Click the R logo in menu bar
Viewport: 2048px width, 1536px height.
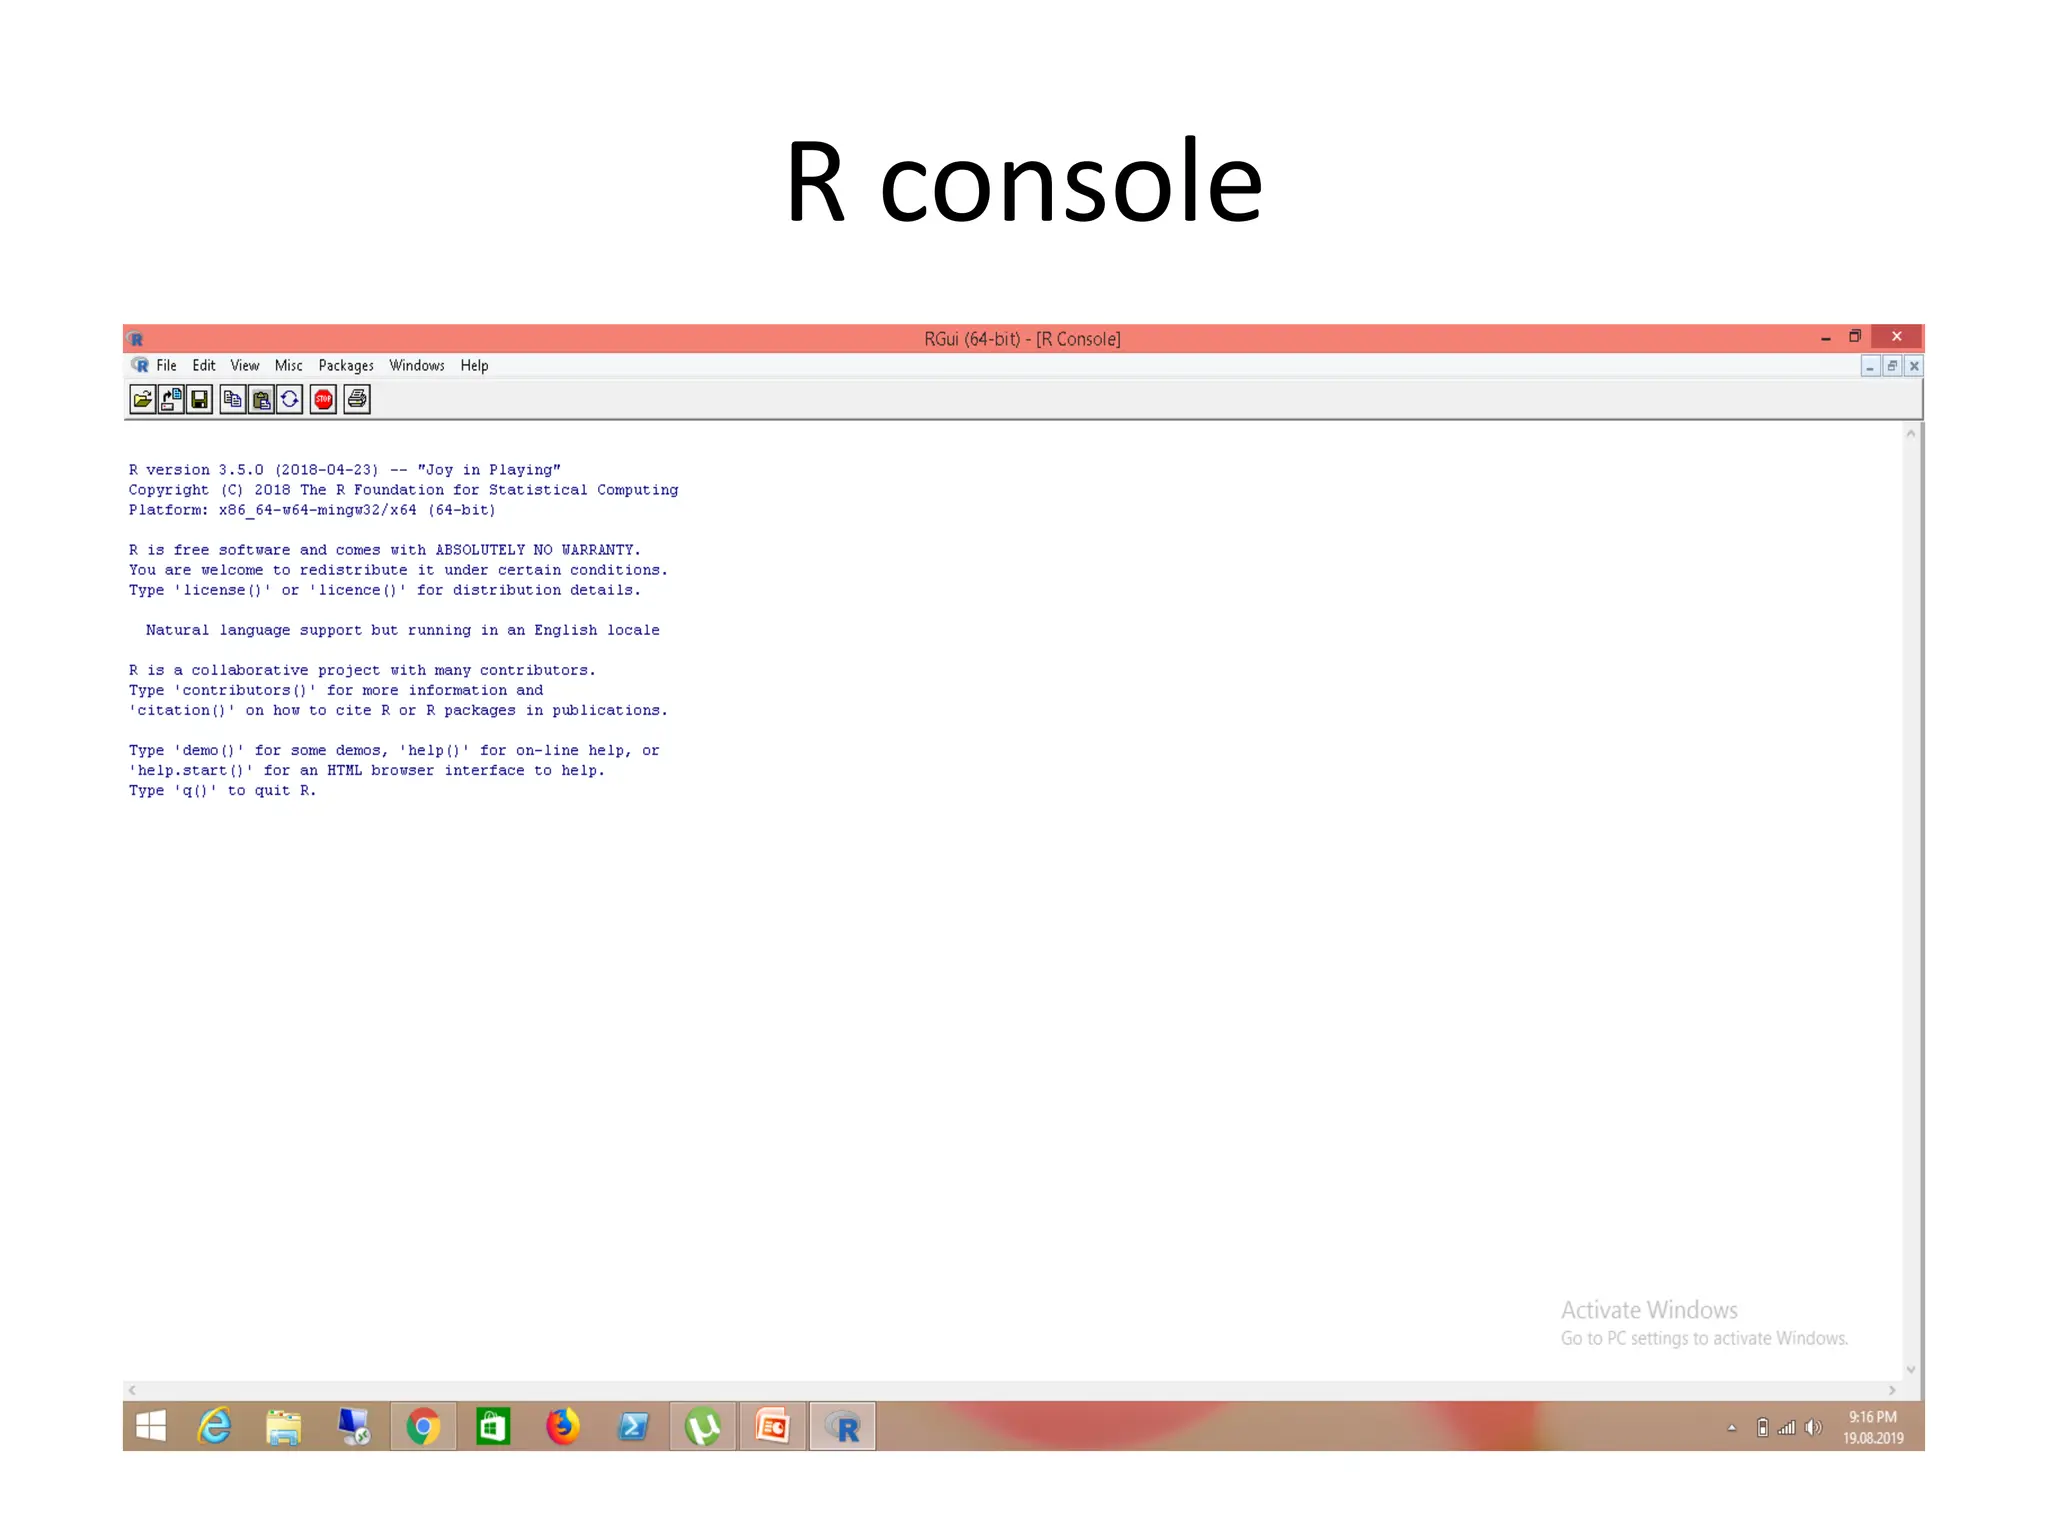click(140, 366)
